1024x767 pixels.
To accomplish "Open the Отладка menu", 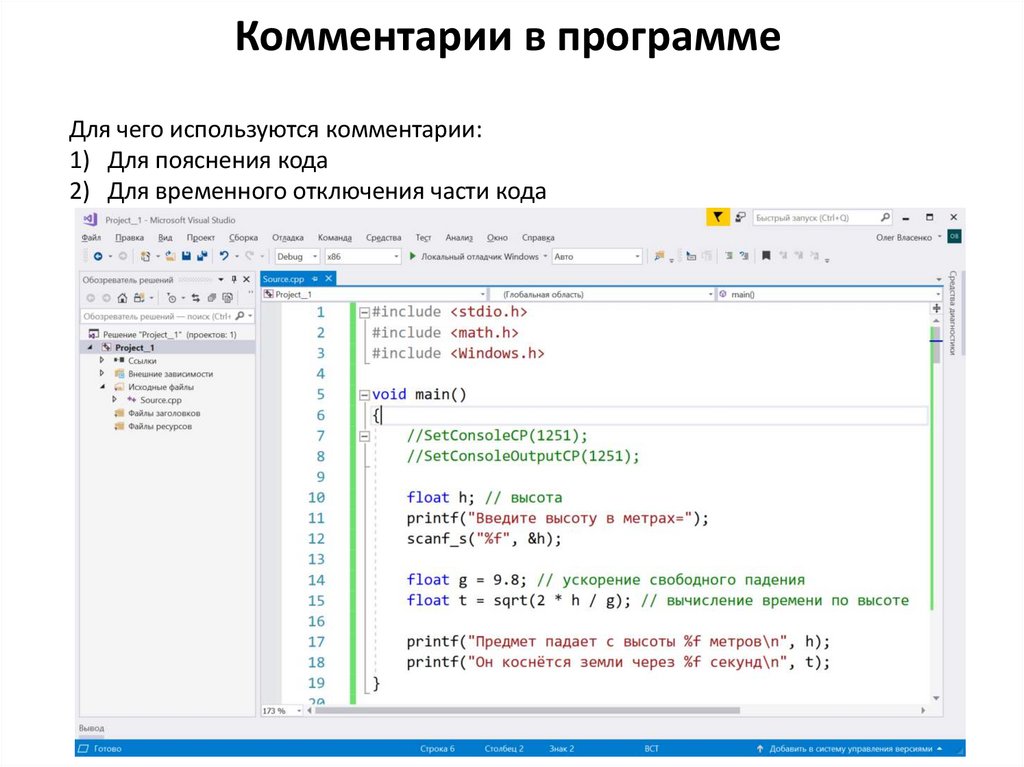I will [x=287, y=238].
